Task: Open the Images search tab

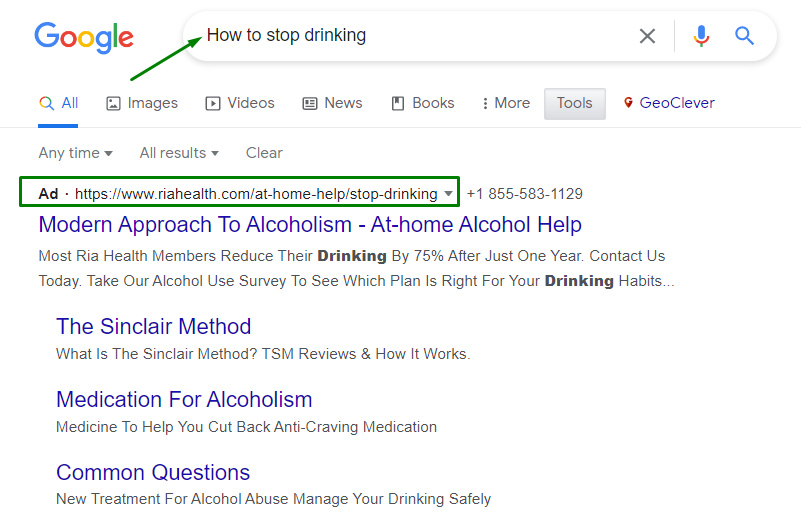Action: (x=142, y=103)
